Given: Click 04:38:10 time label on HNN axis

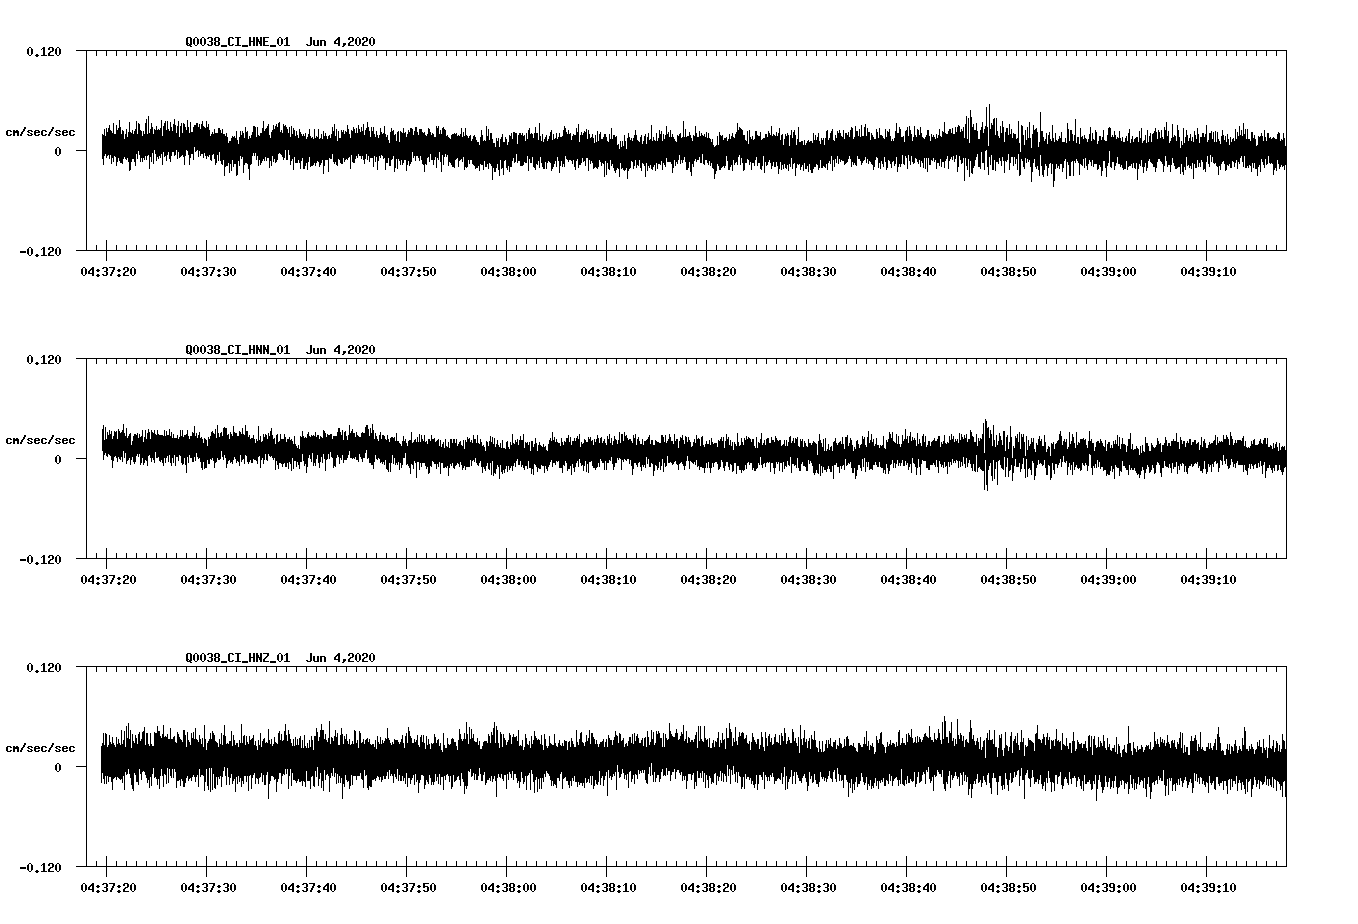Looking at the screenshot, I should [608, 579].
